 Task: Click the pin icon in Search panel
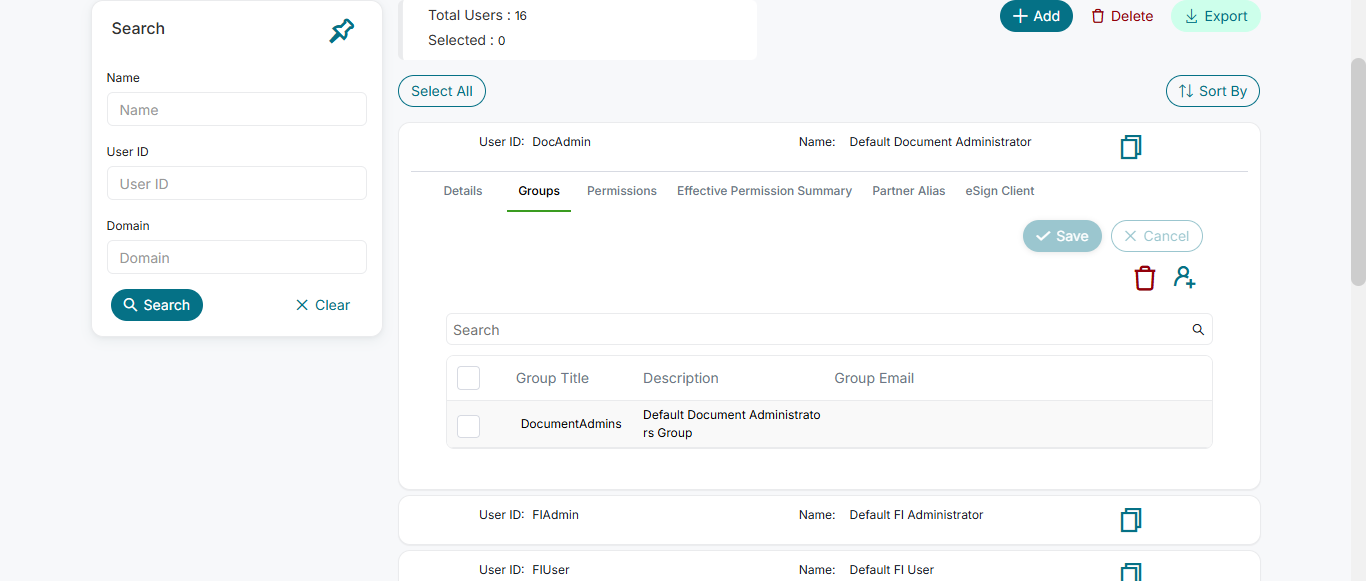coord(342,31)
